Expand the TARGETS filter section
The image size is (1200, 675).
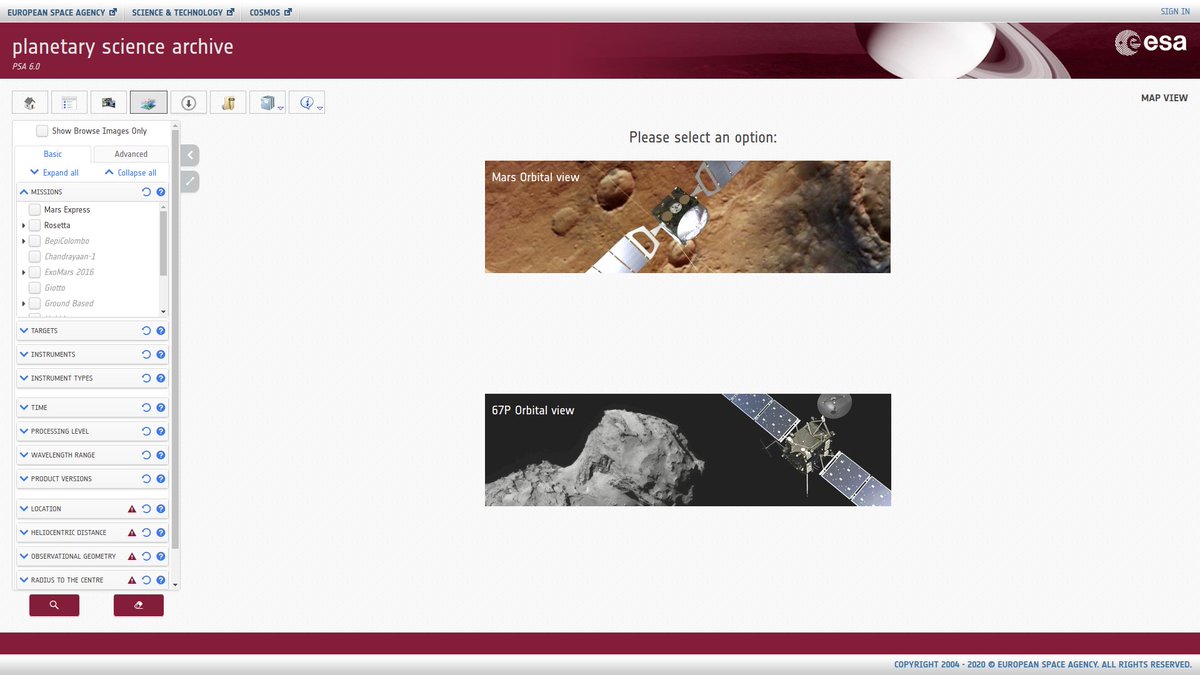click(23, 330)
